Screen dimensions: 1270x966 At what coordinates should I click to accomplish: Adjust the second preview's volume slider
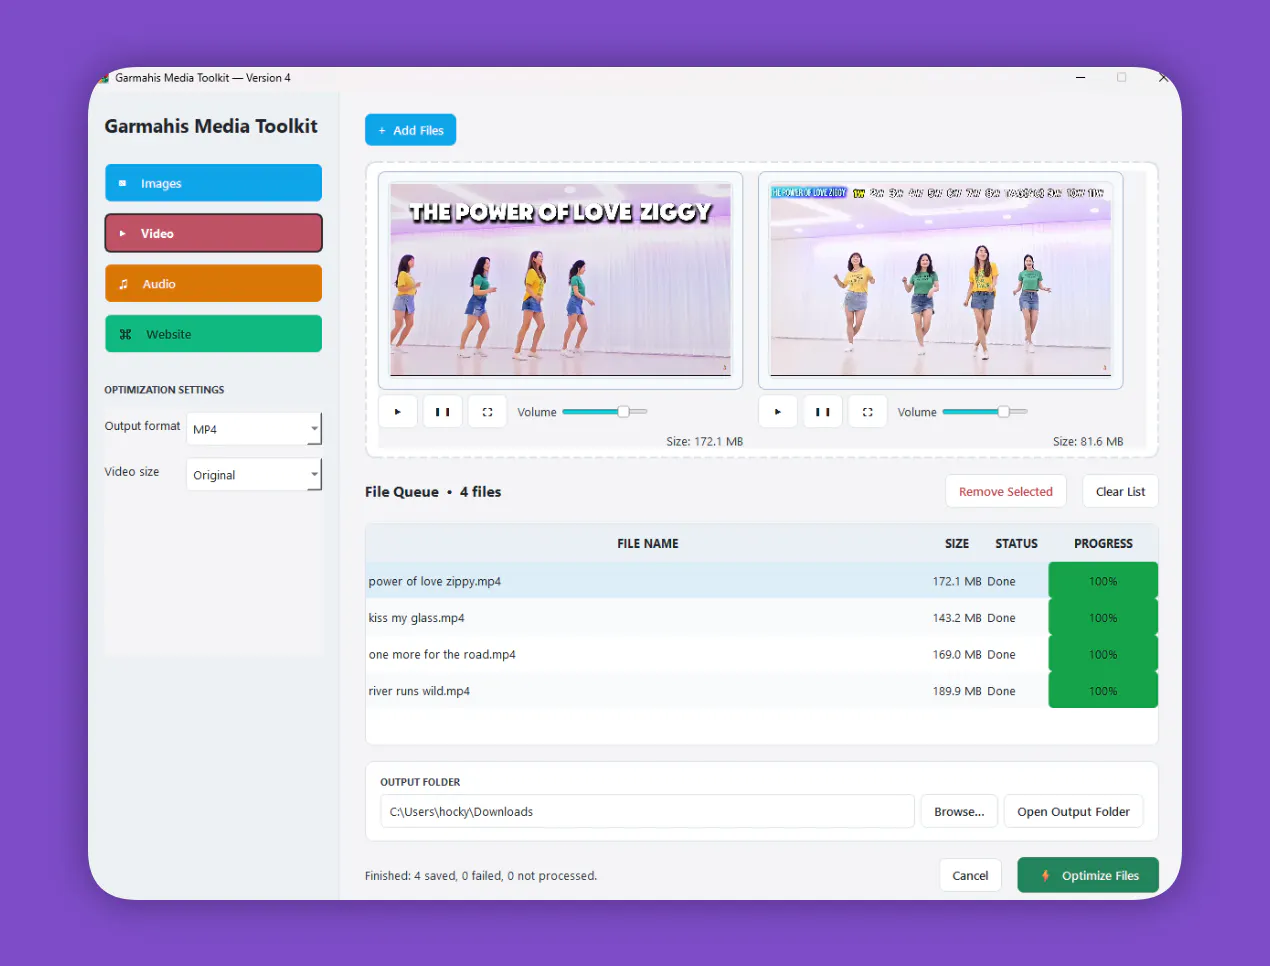[x=985, y=412]
